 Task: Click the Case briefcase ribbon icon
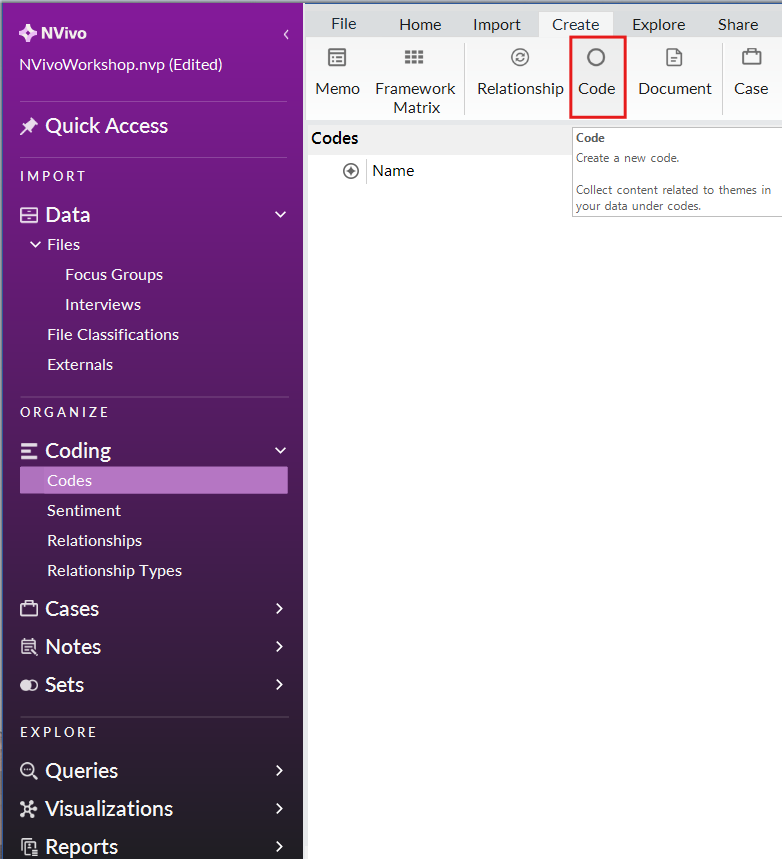coord(751,57)
